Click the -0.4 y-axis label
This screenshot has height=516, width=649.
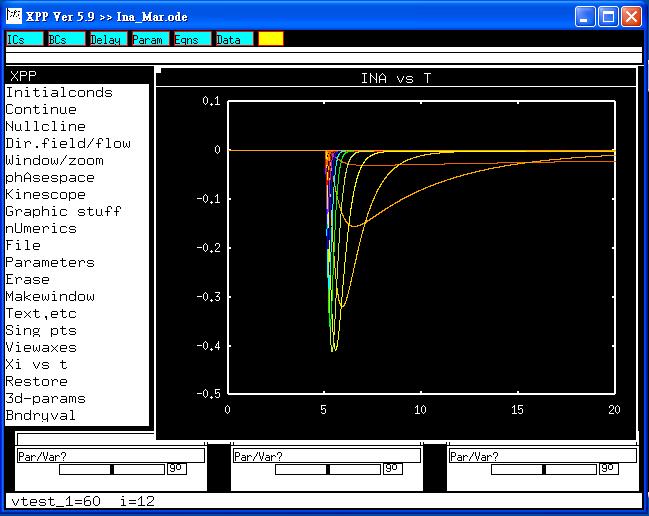208,346
